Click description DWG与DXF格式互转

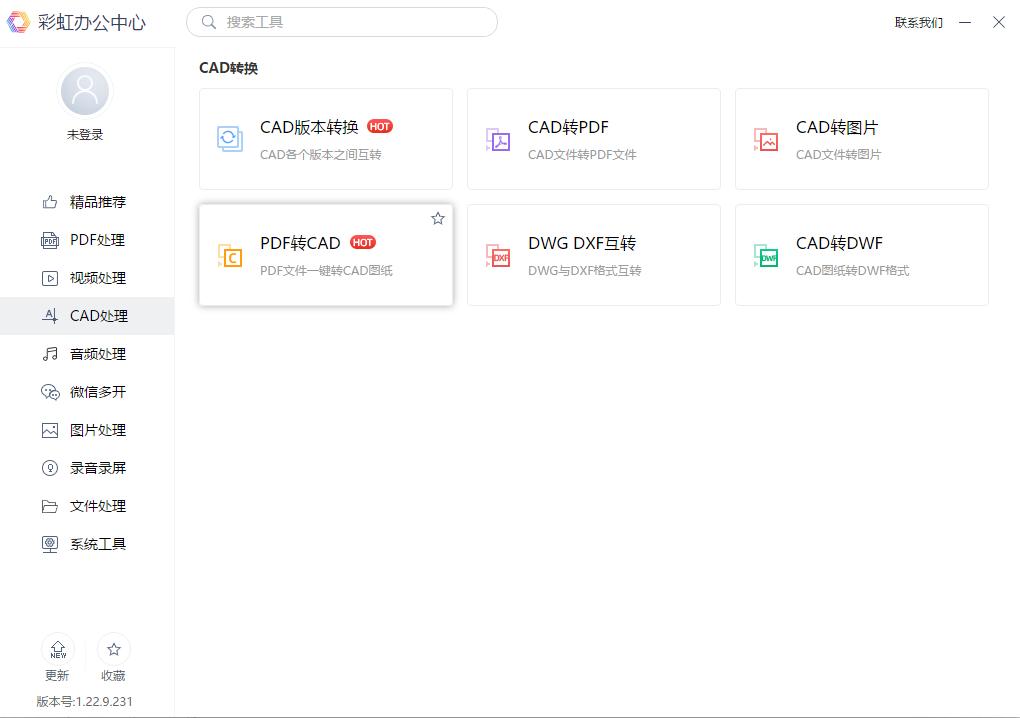585,271
